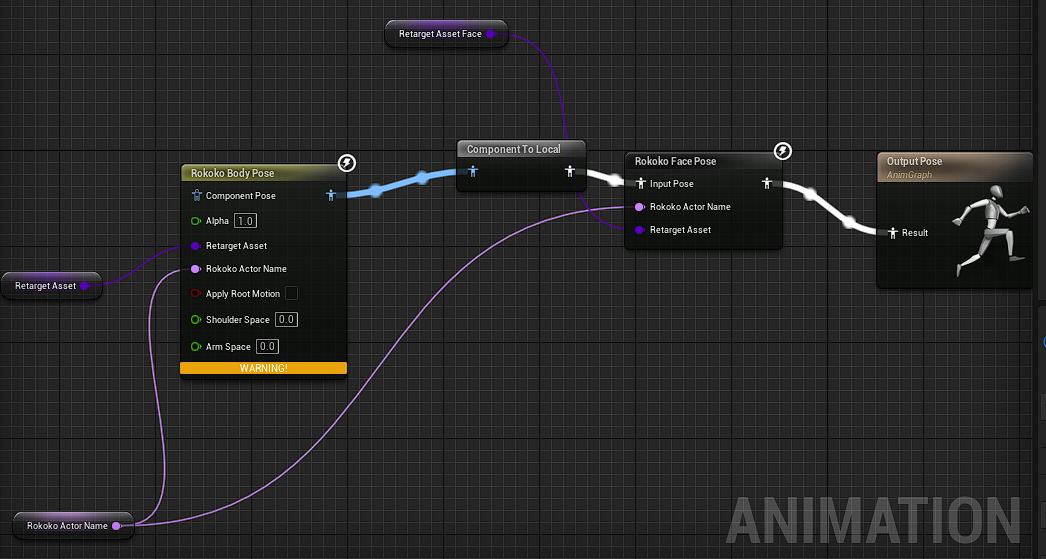Select the Rokoko Body Pose node title
The width and height of the screenshot is (1046, 559).
[232, 173]
